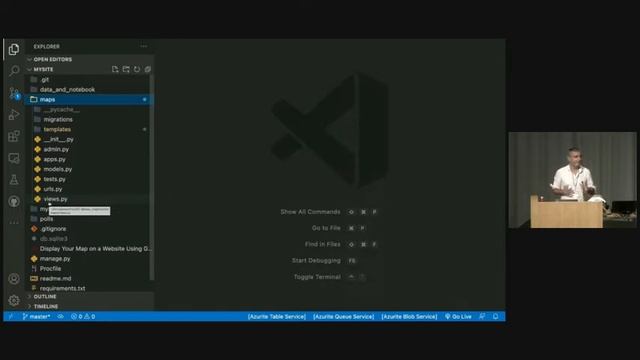Click Find in Files shortcut hint
The height and width of the screenshot is (360, 640).
[341, 244]
